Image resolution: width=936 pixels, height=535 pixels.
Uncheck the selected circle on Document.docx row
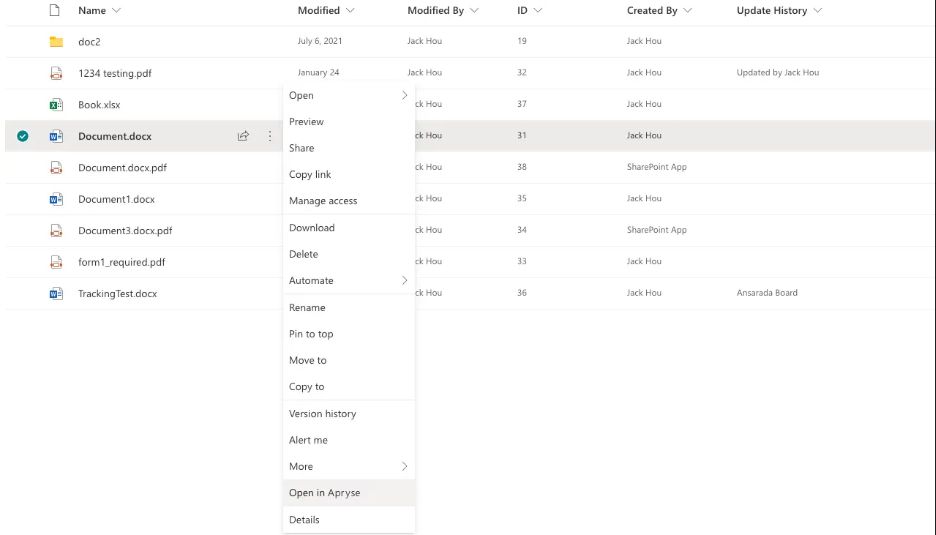point(23,136)
